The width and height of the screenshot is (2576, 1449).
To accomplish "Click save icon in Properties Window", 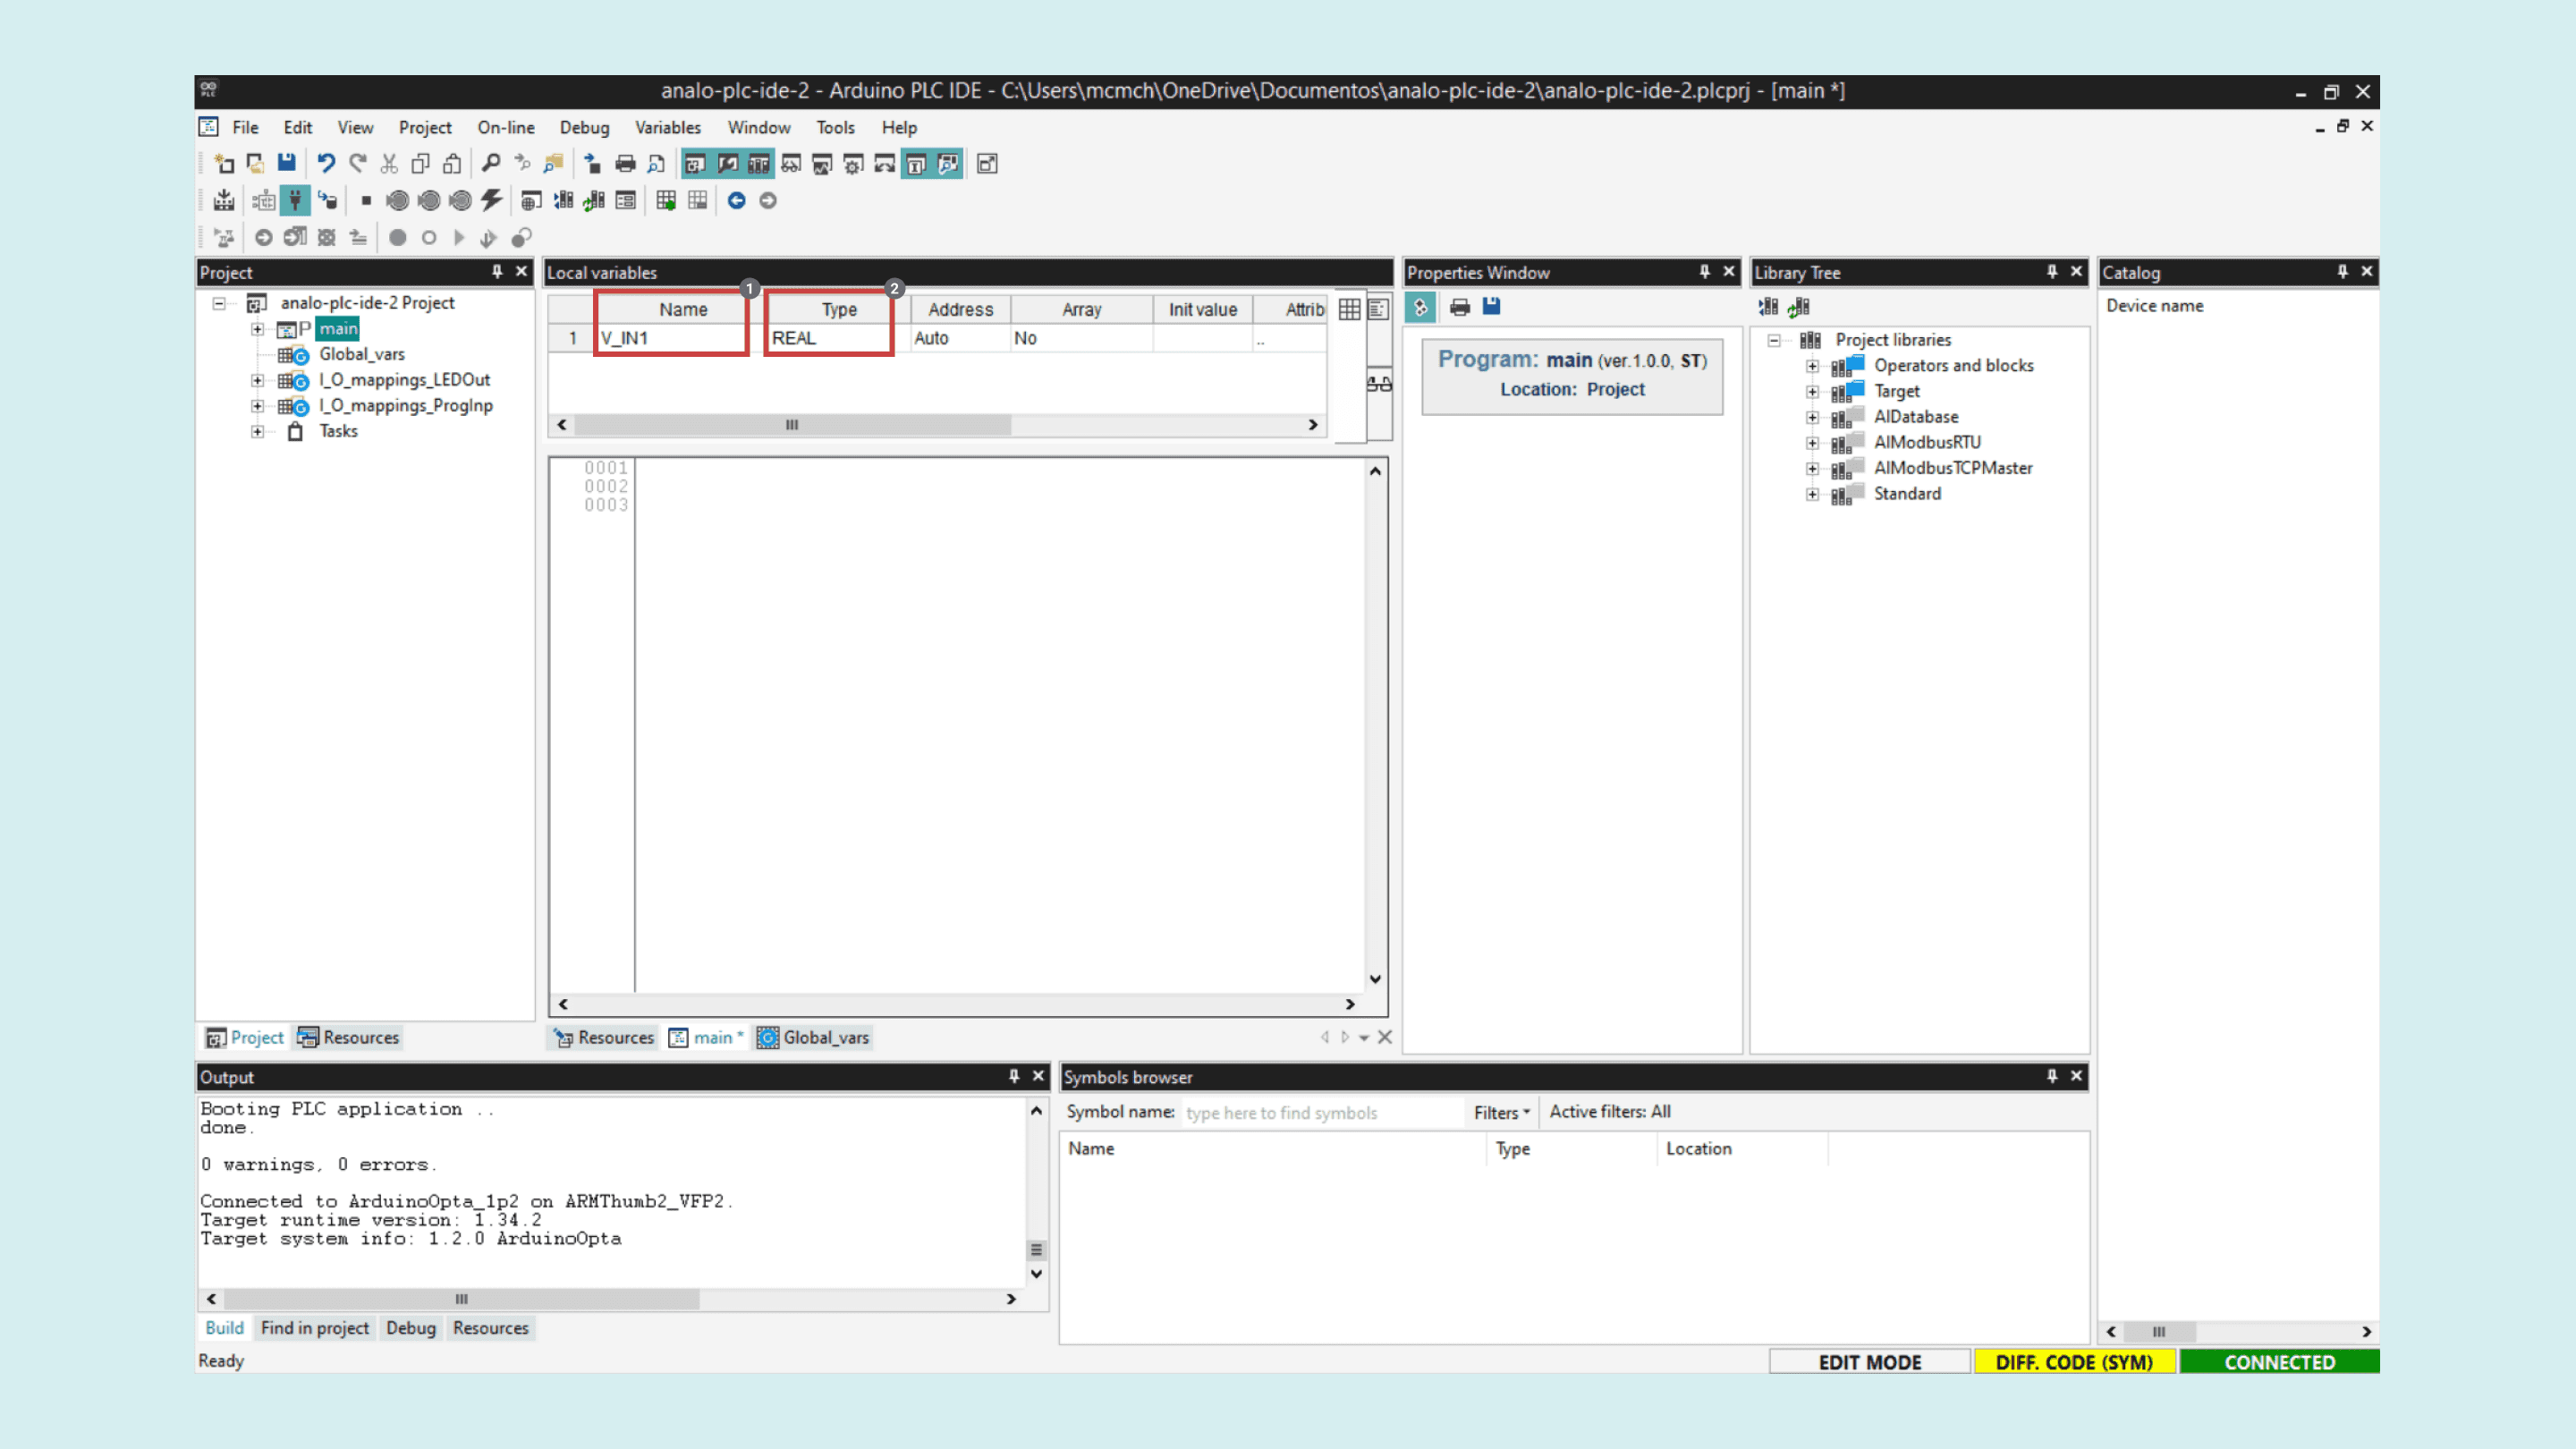I will click(x=1491, y=307).
